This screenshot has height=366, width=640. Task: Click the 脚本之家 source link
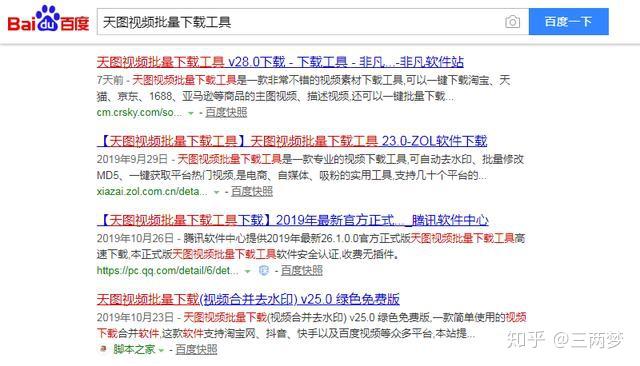(x=134, y=350)
